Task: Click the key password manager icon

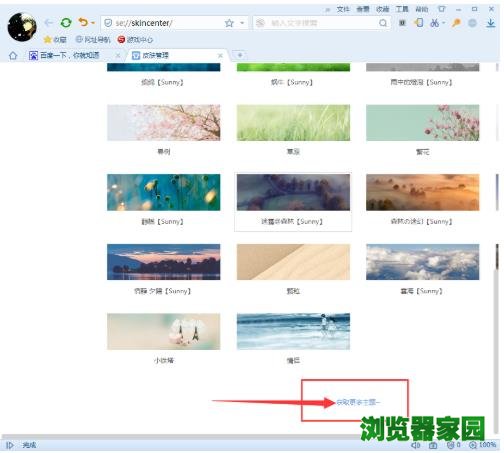Action: coord(456,23)
